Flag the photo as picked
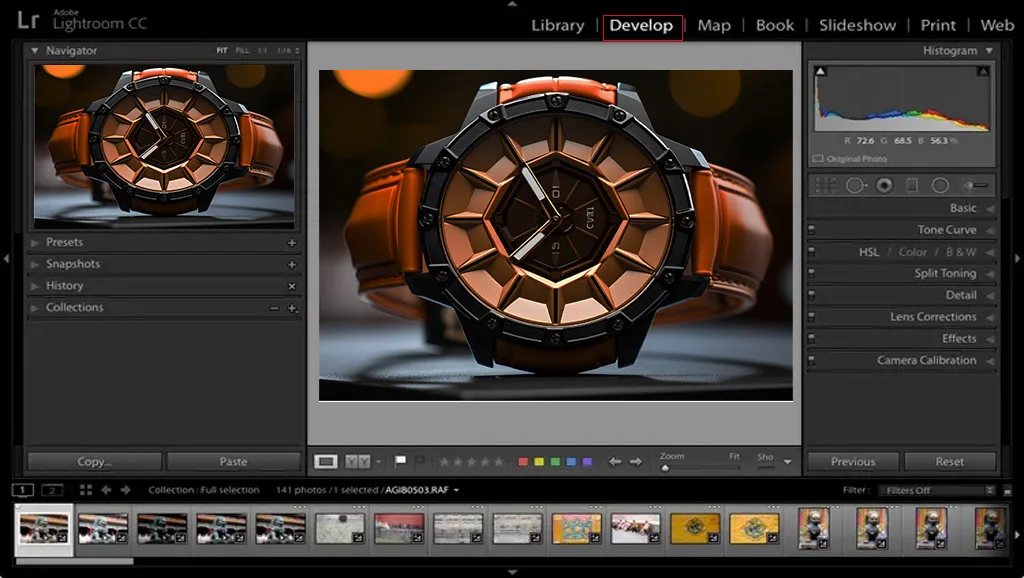Image resolution: width=1024 pixels, height=578 pixels. click(400, 461)
